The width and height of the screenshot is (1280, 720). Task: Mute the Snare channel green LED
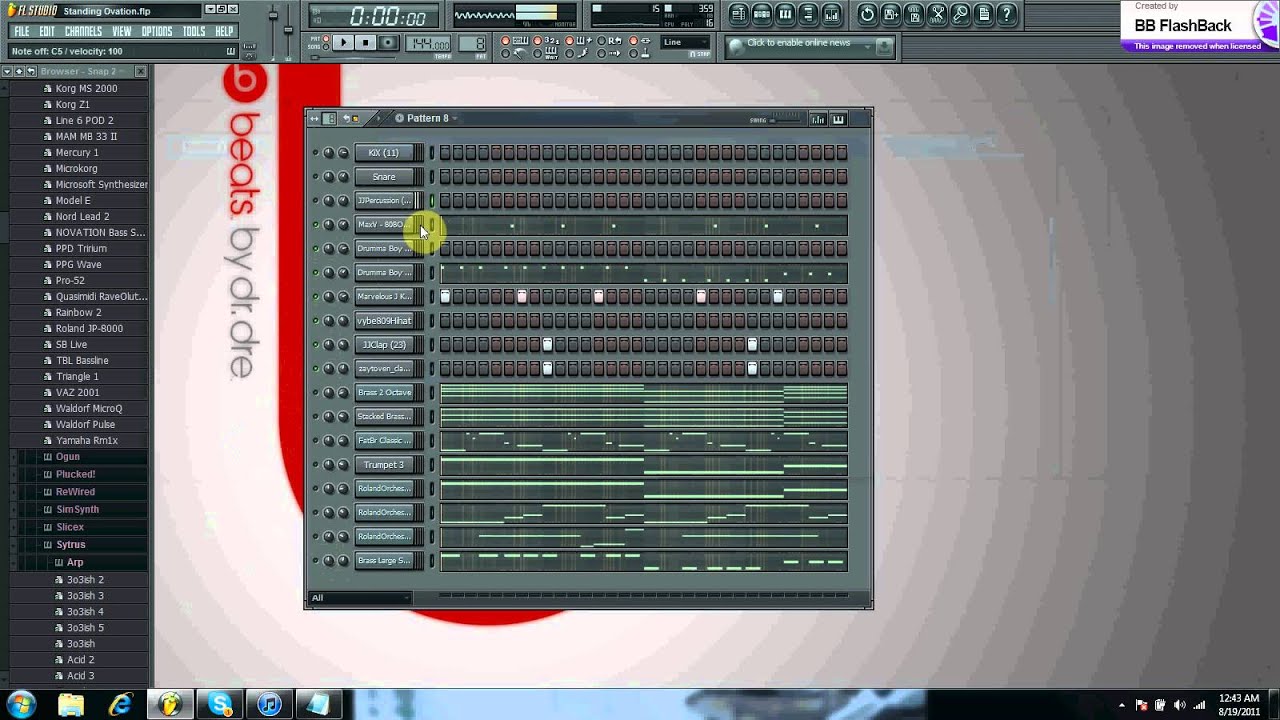pyautogui.click(x=315, y=177)
